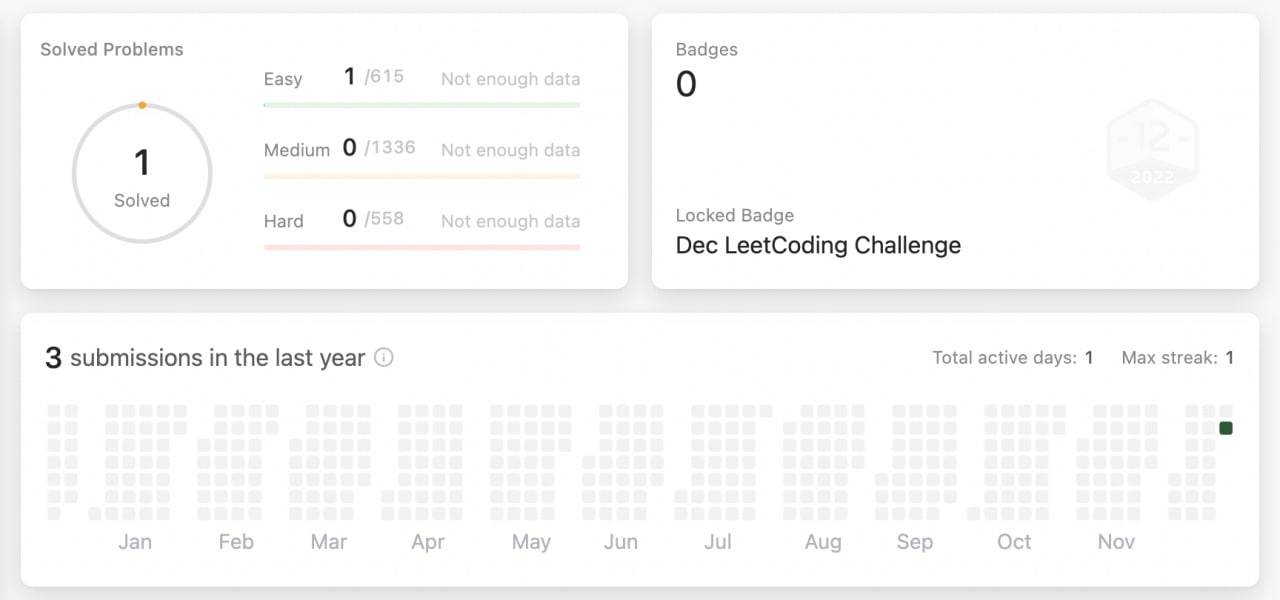Click the Badges count of 0
Screen dimensions: 1280x600
pos(686,84)
